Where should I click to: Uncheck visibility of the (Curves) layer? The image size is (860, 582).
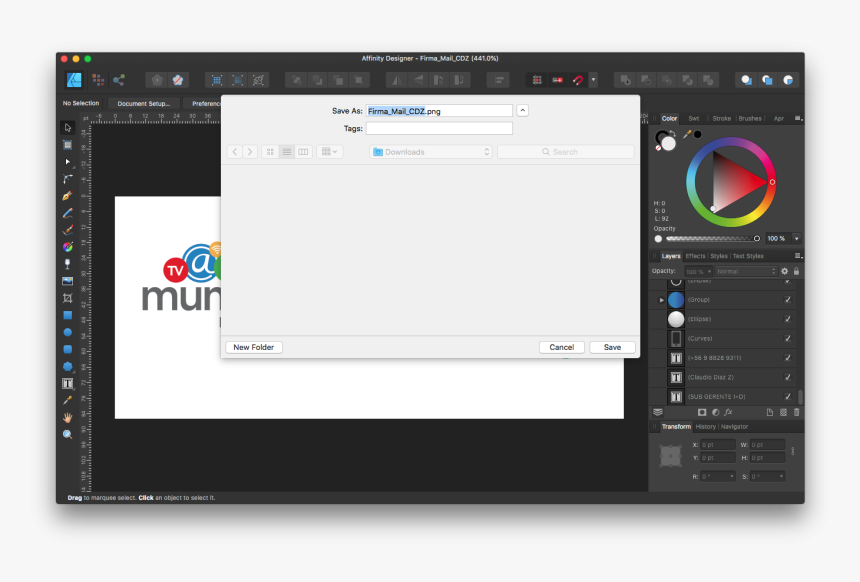click(x=787, y=339)
